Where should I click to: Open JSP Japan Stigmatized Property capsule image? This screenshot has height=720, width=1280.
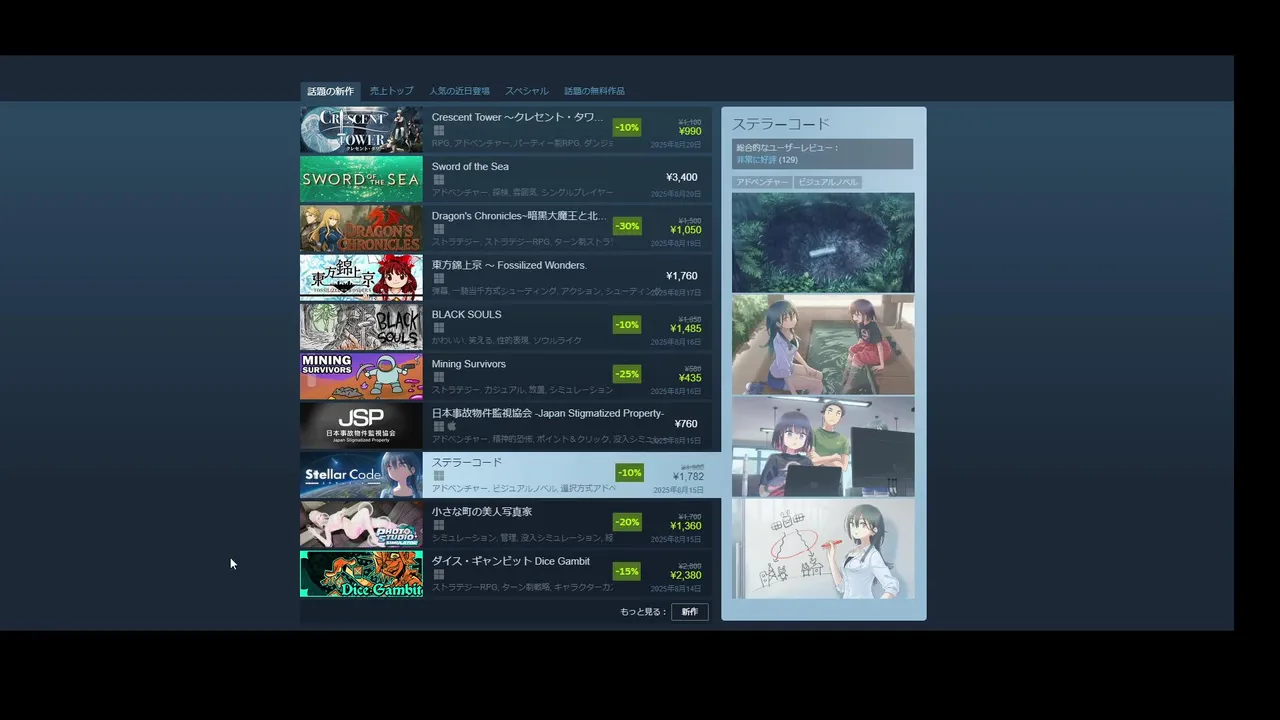(361, 425)
